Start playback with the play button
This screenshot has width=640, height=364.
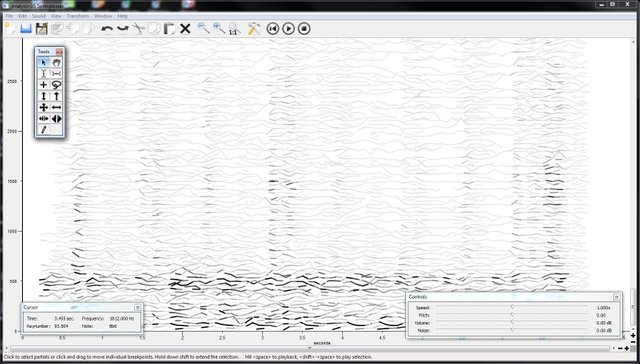288,29
